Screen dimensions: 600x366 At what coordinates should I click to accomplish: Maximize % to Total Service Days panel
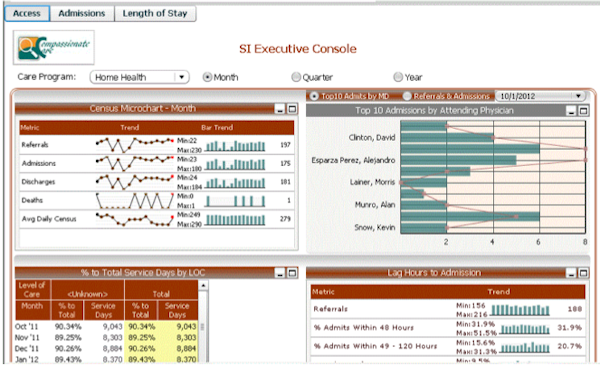coord(292,273)
